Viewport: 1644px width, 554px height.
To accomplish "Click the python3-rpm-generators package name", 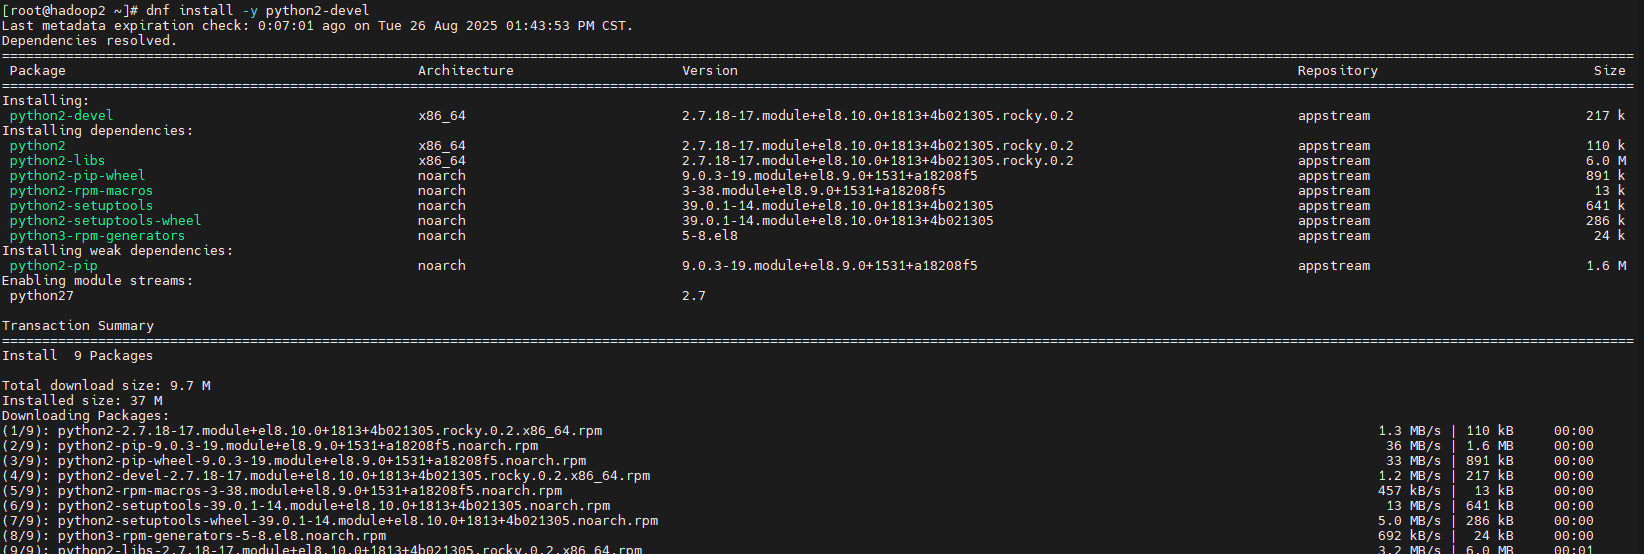I will [x=98, y=235].
